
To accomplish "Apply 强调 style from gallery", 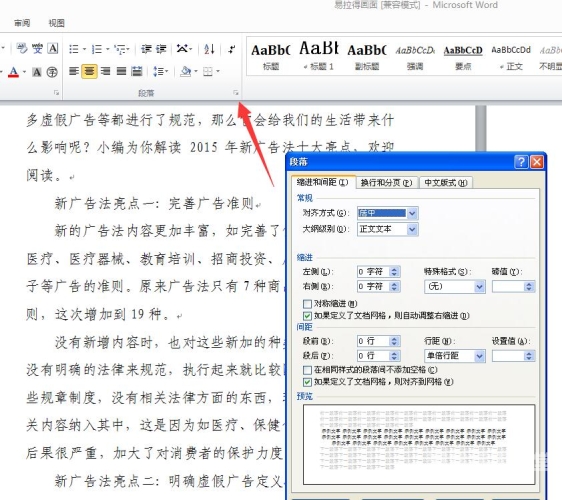I will 415,56.
